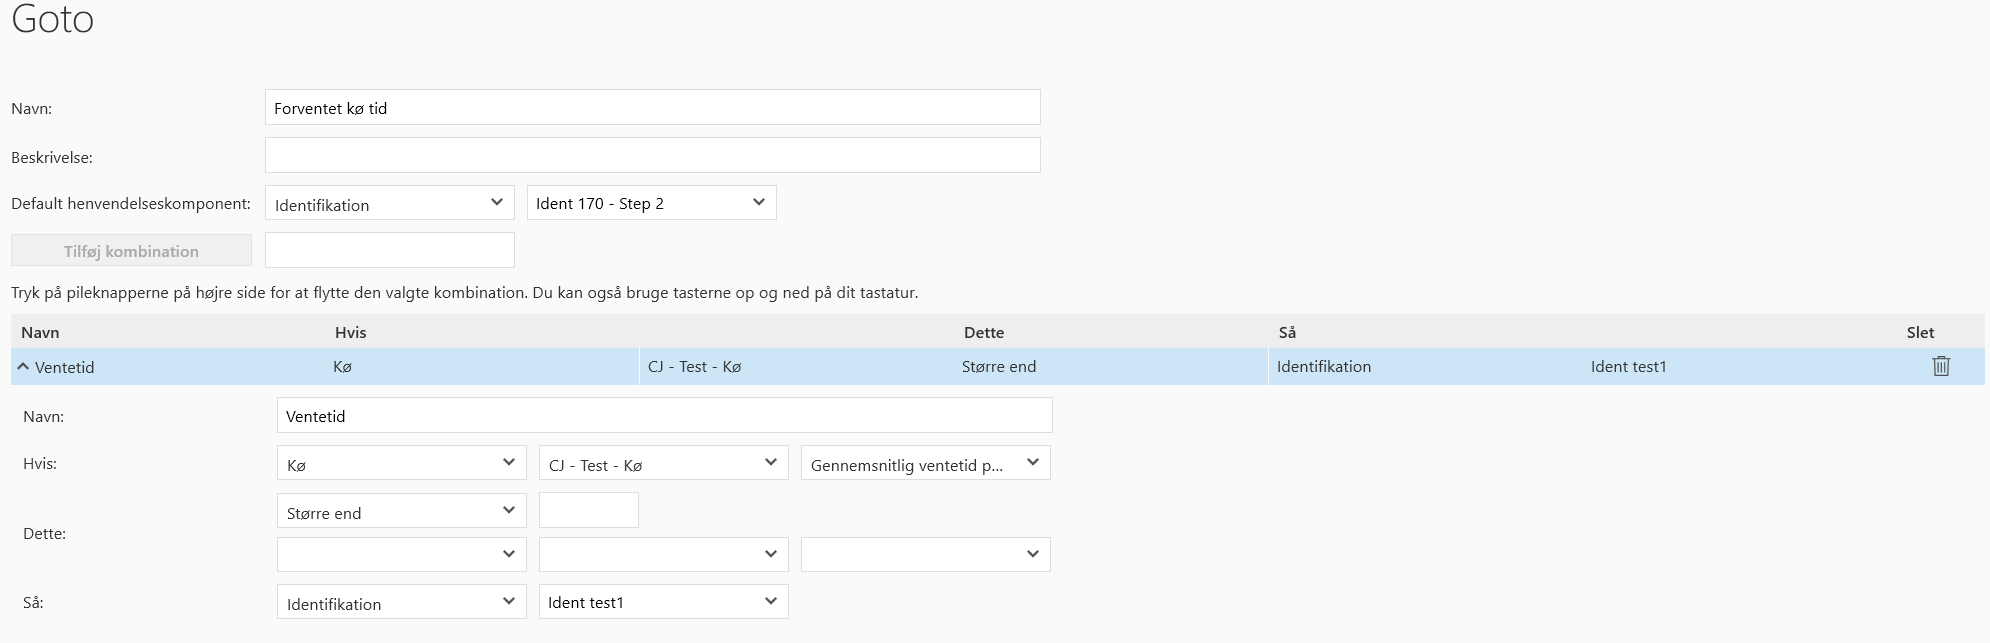This screenshot has width=1990, height=643.
Task: Edit the Ventetid name field
Action: click(x=664, y=416)
